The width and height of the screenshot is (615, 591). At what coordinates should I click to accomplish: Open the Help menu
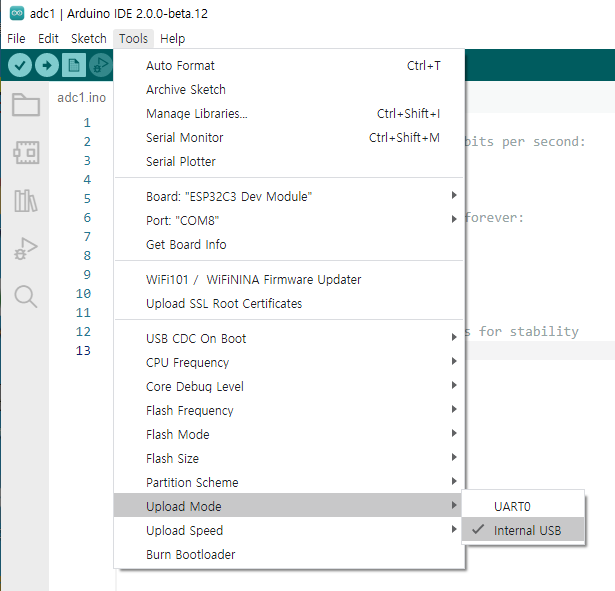(172, 38)
